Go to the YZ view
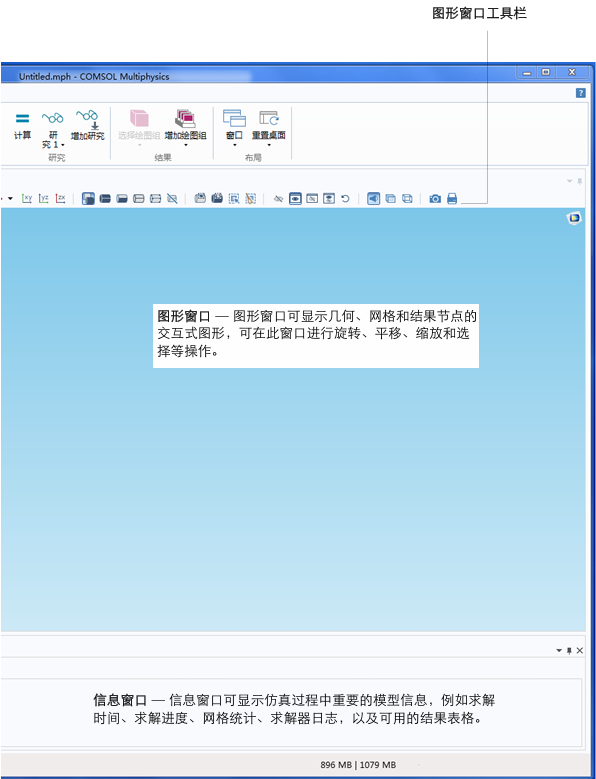The width and height of the screenshot is (596, 779). tap(44, 199)
